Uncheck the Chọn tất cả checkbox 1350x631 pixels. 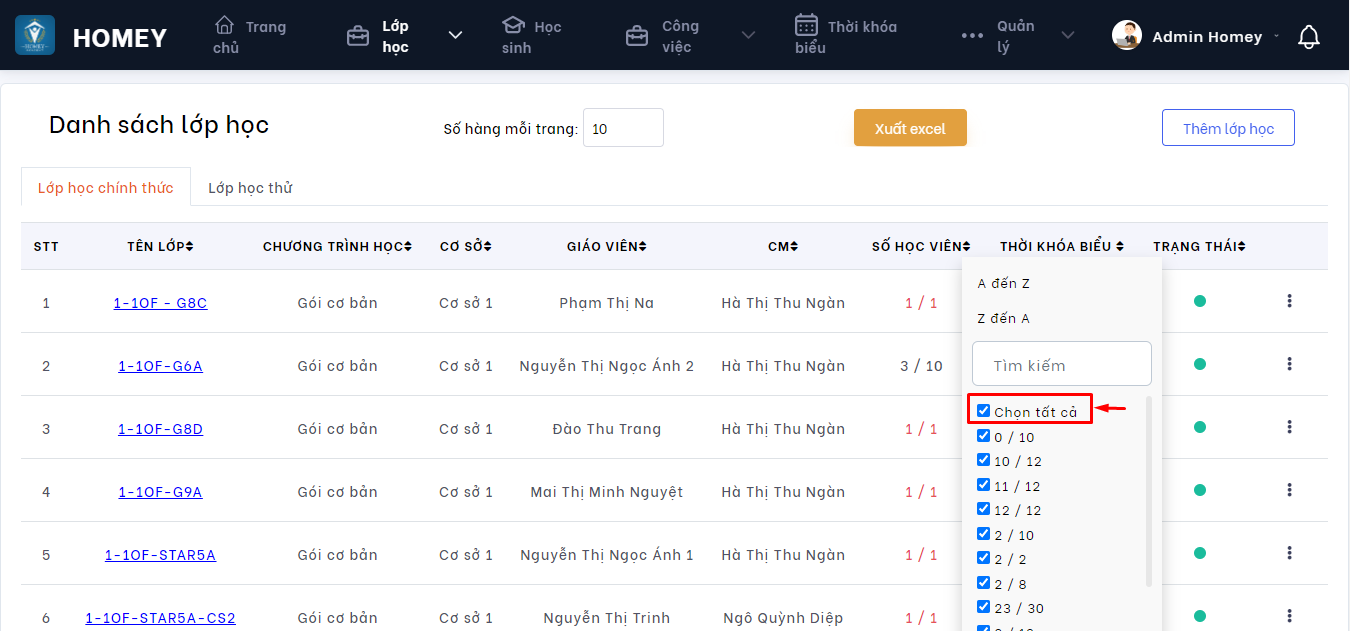click(983, 411)
